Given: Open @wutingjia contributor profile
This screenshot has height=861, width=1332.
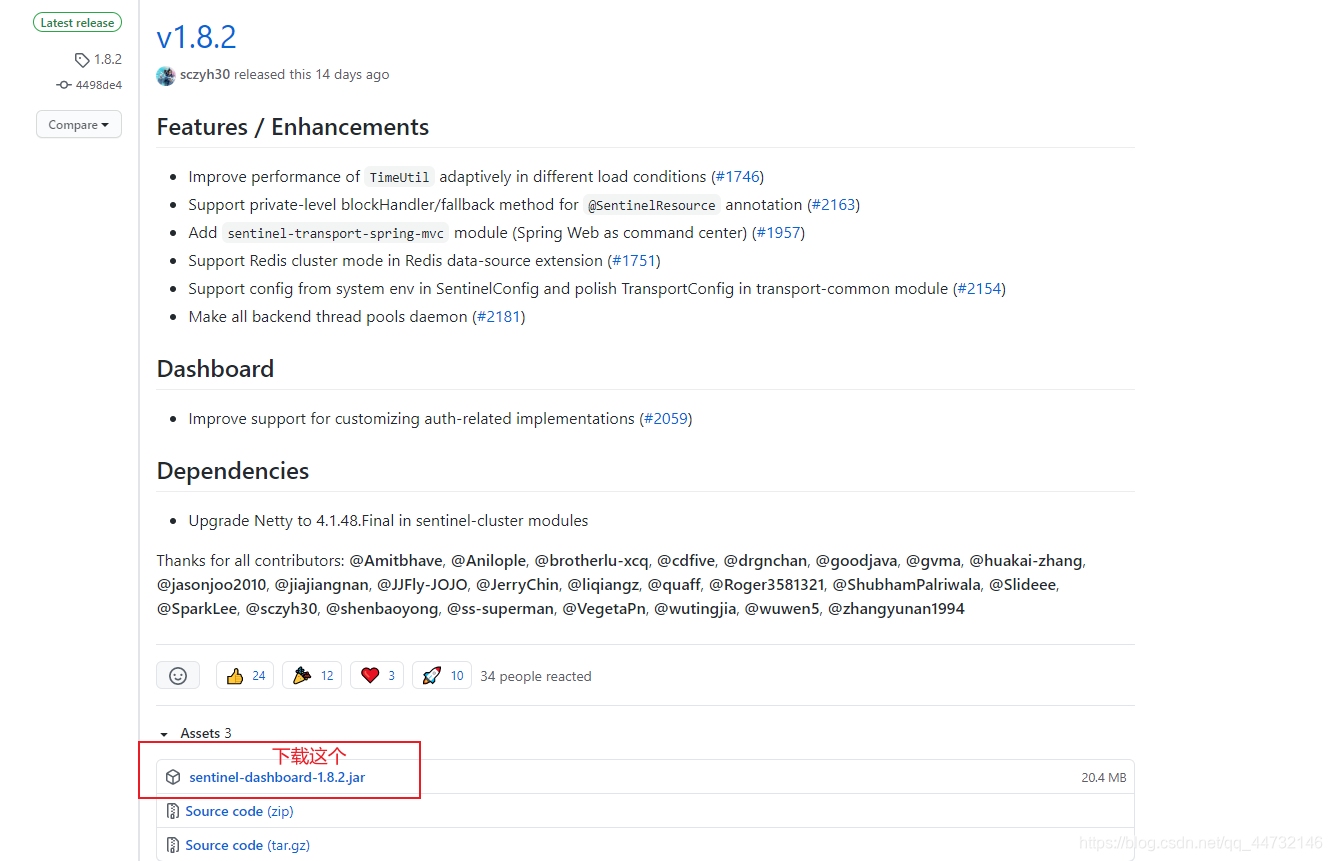Looking at the screenshot, I should point(695,609).
